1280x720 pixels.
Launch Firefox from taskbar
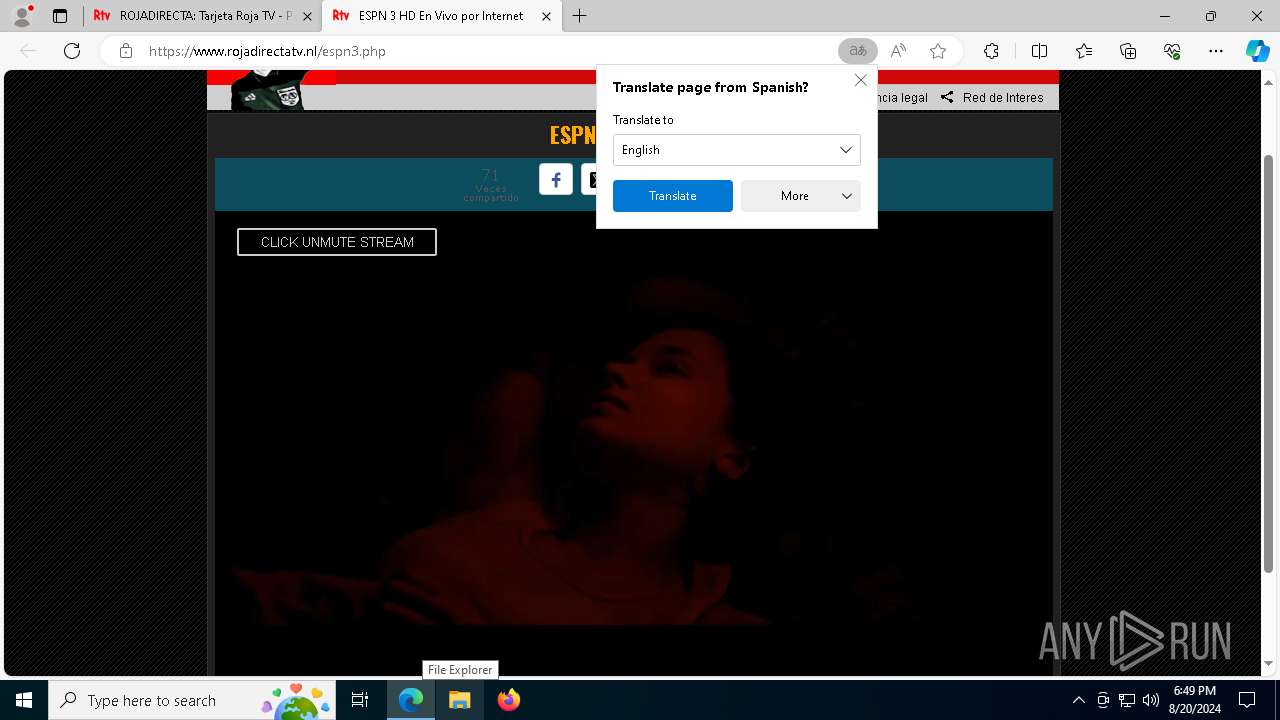(509, 700)
